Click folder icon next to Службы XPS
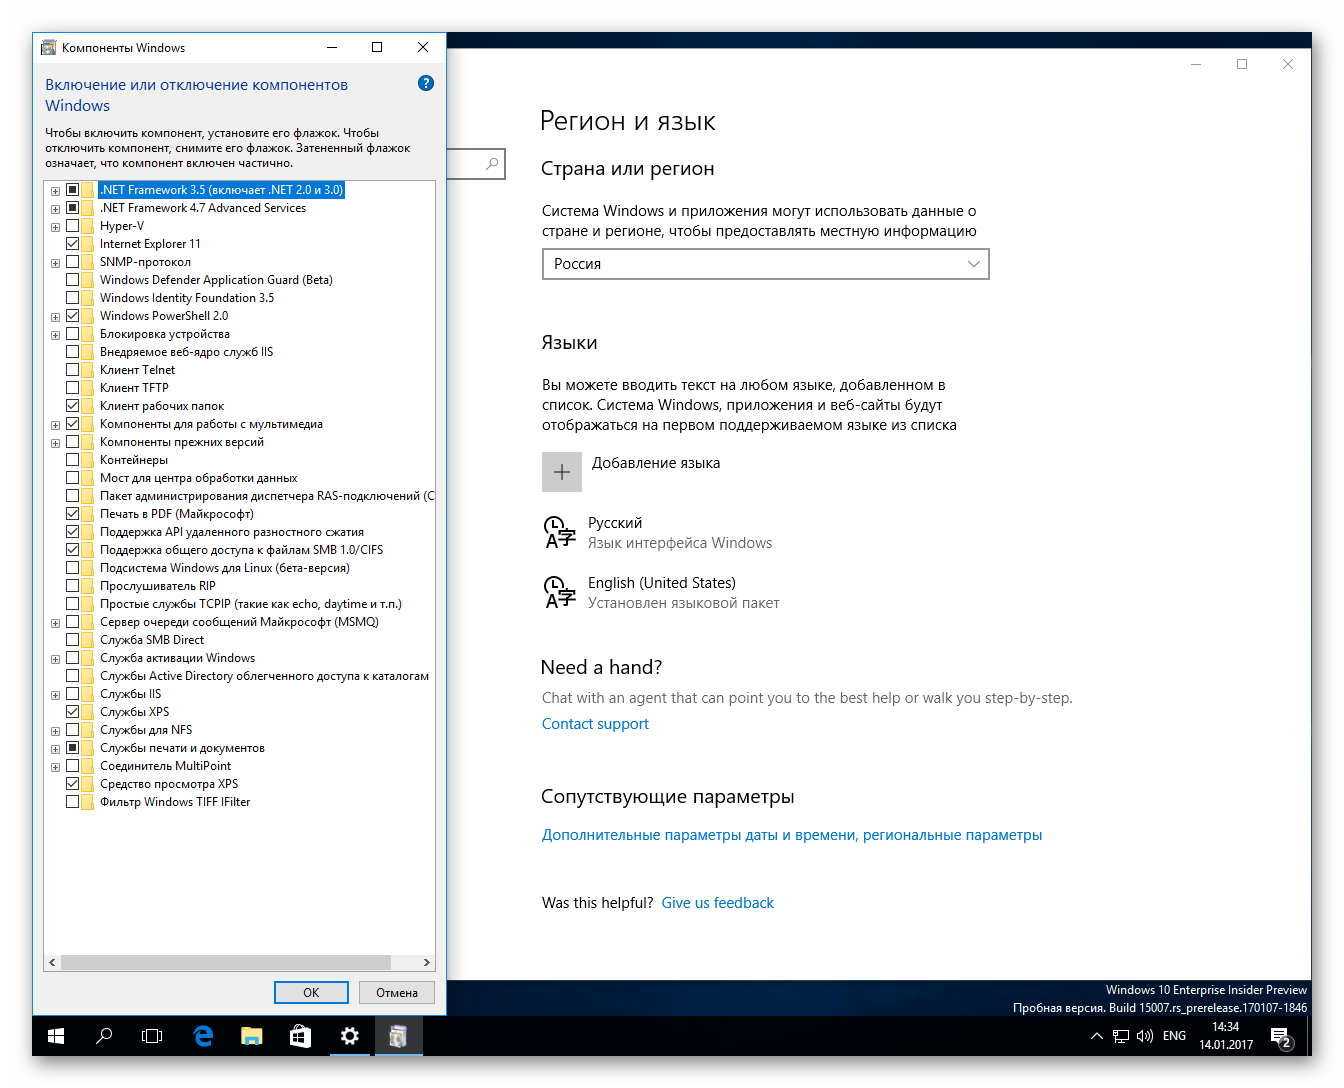The height and width of the screenshot is (1088, 1344). coord(88,712)
